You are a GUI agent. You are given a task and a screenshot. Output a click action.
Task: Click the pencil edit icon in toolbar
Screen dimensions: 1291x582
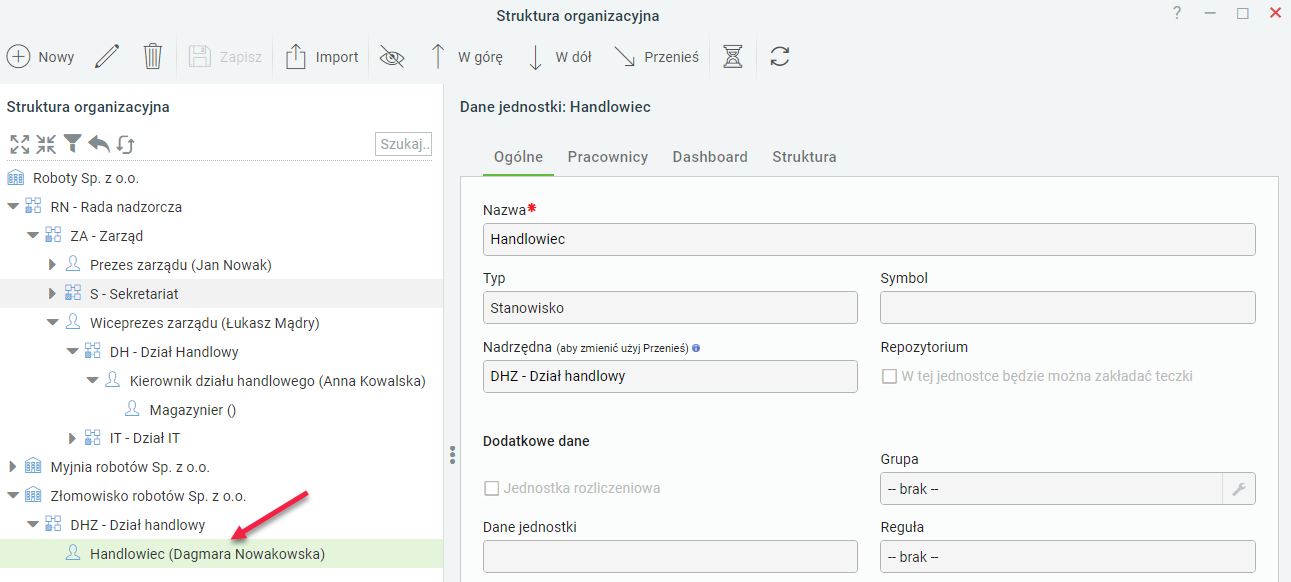tap(106, 57)
